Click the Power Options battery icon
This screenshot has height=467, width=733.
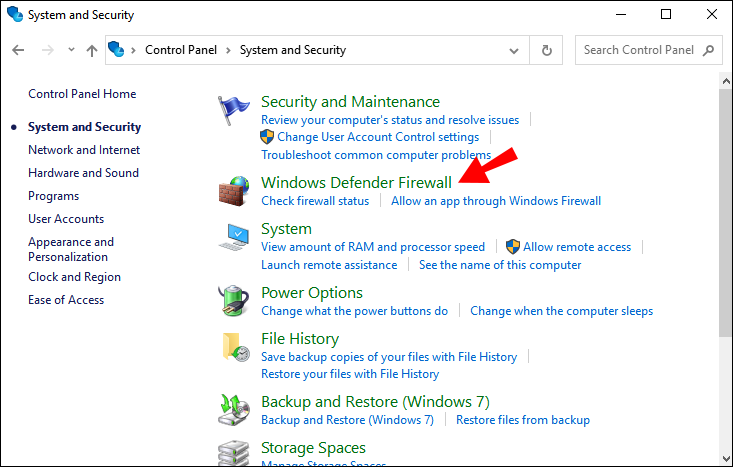pos(234,301)
